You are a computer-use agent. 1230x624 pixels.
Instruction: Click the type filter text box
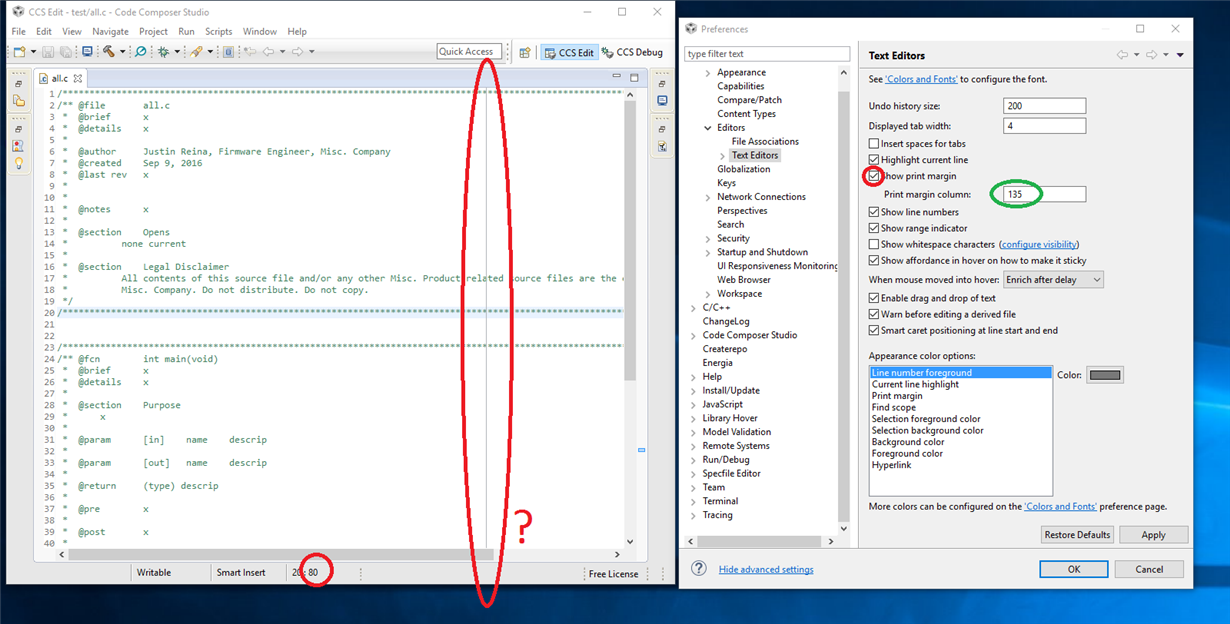(767, 54)
